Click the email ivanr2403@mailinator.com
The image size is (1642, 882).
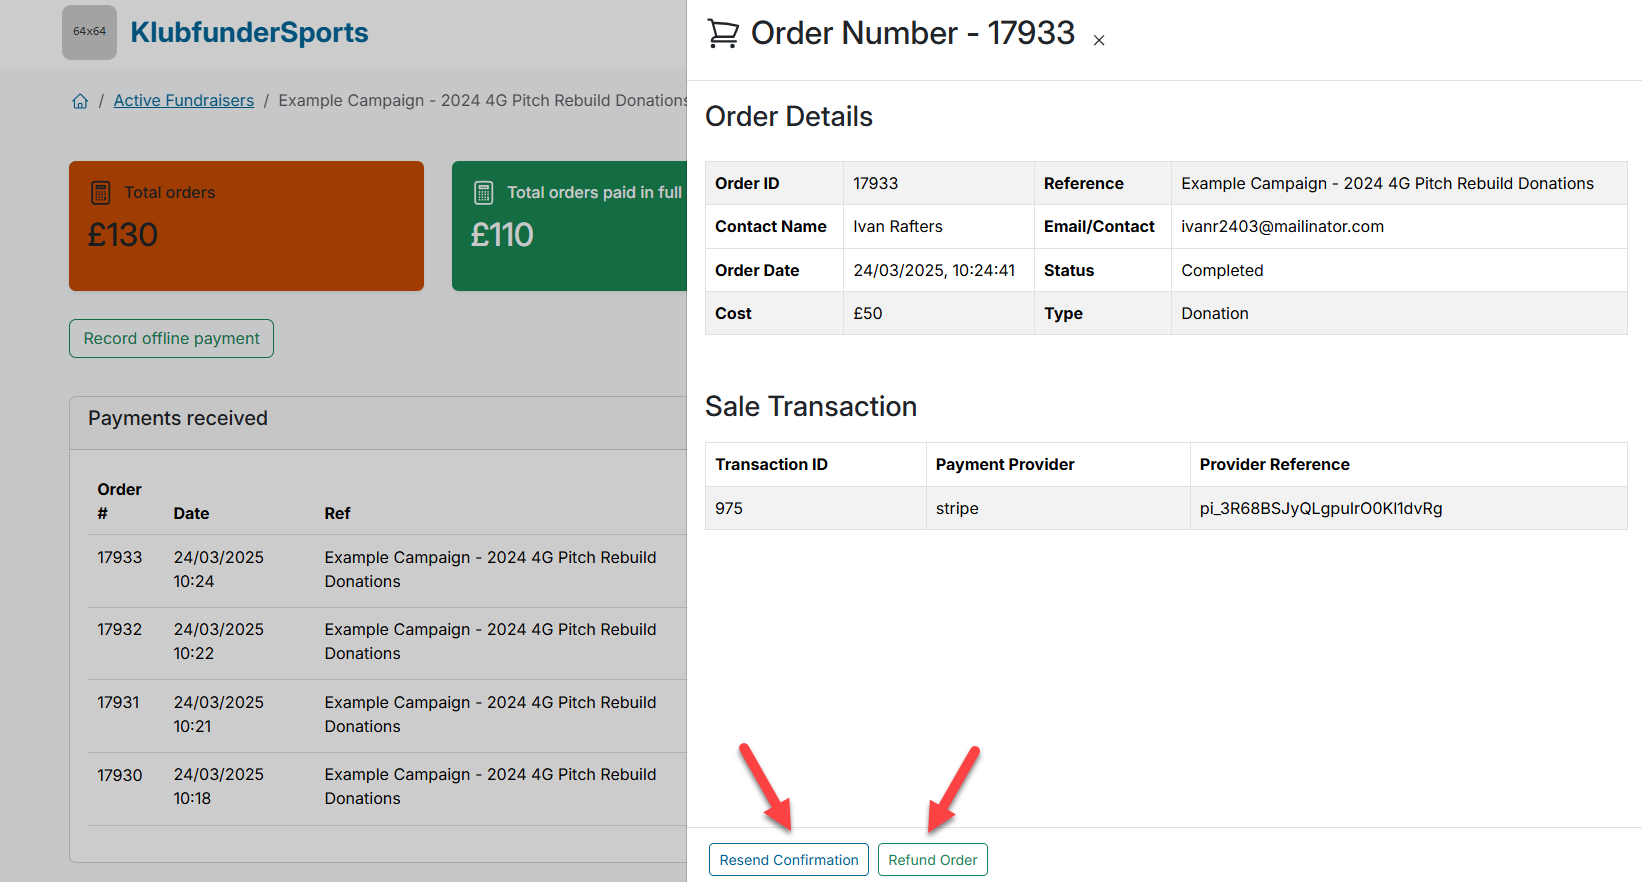[x=1282, y=226]
